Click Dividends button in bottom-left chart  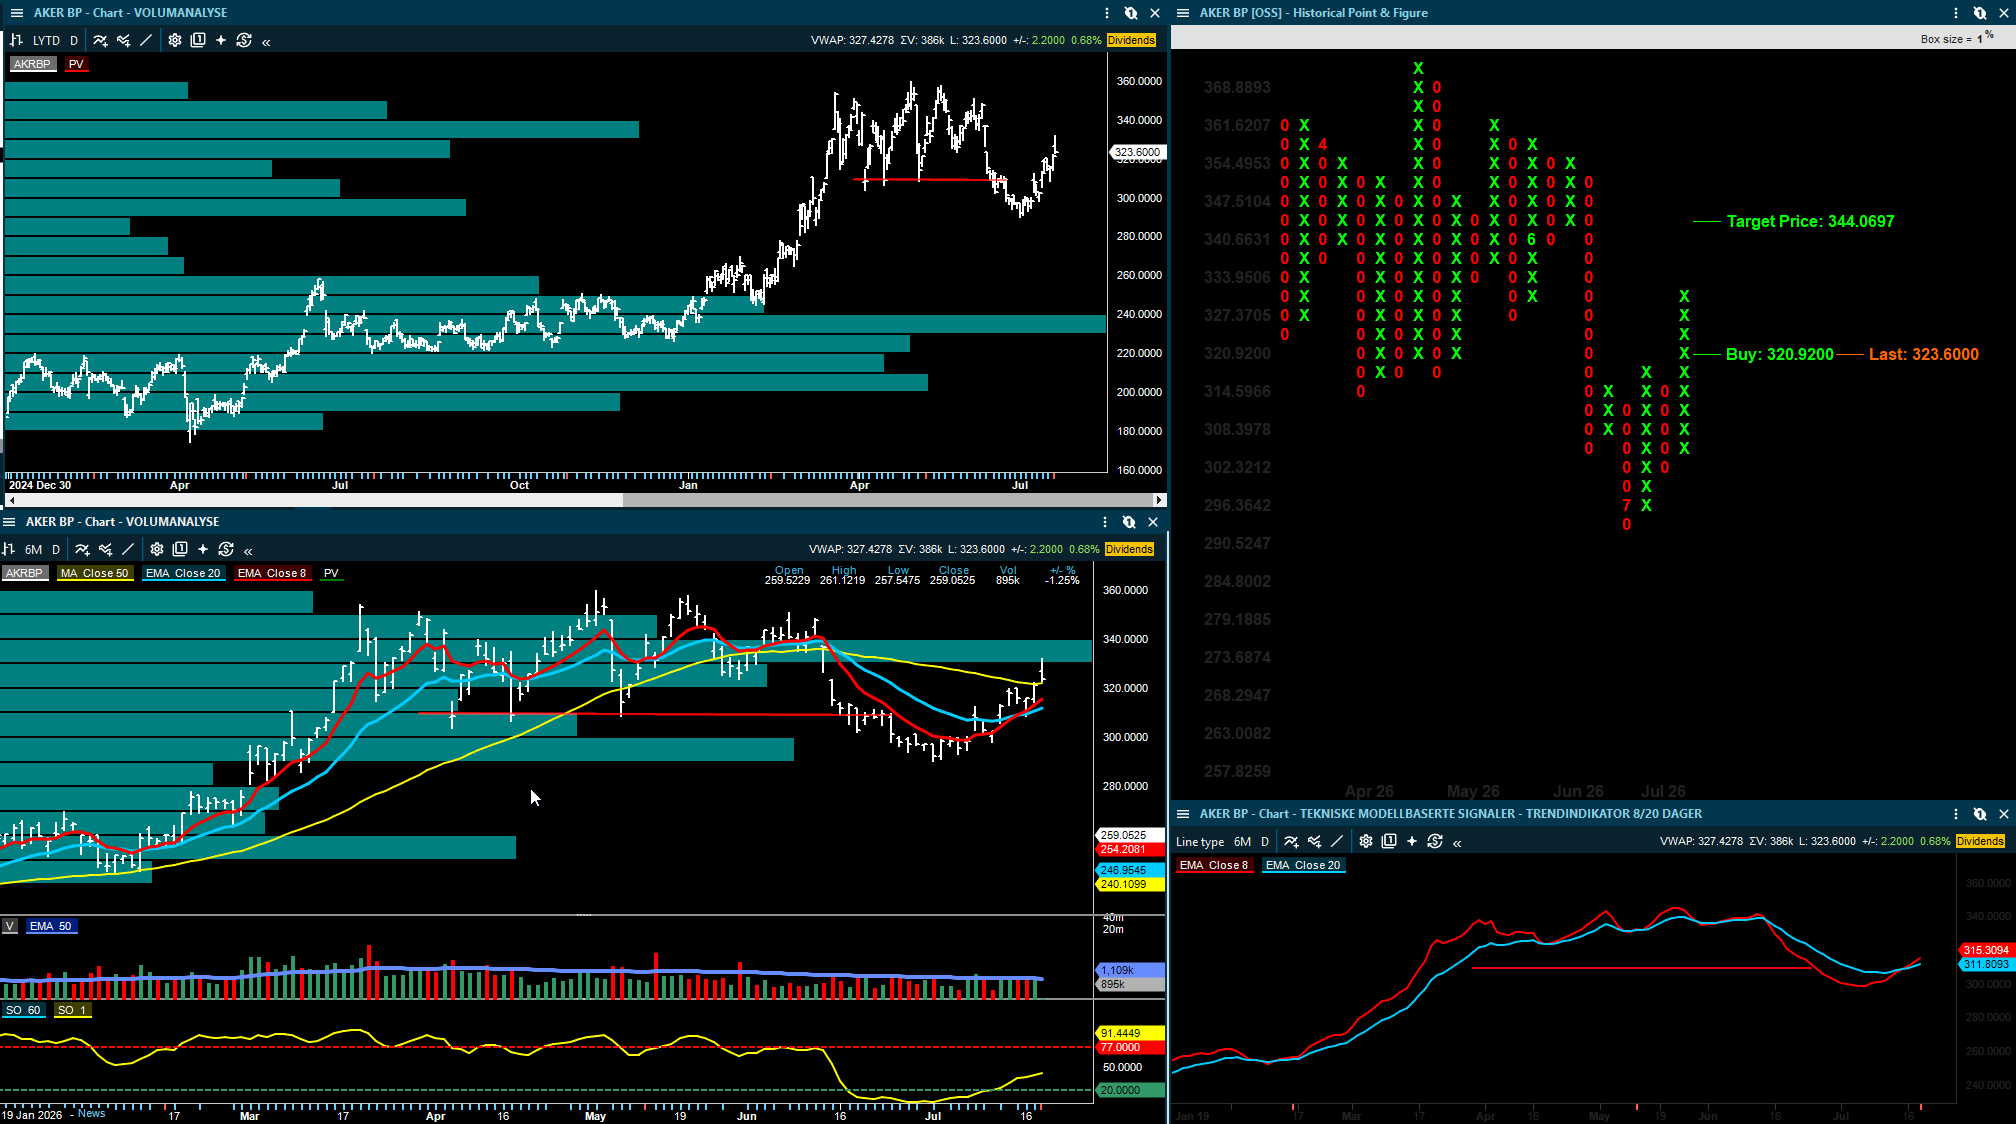tap(1129, 549)
